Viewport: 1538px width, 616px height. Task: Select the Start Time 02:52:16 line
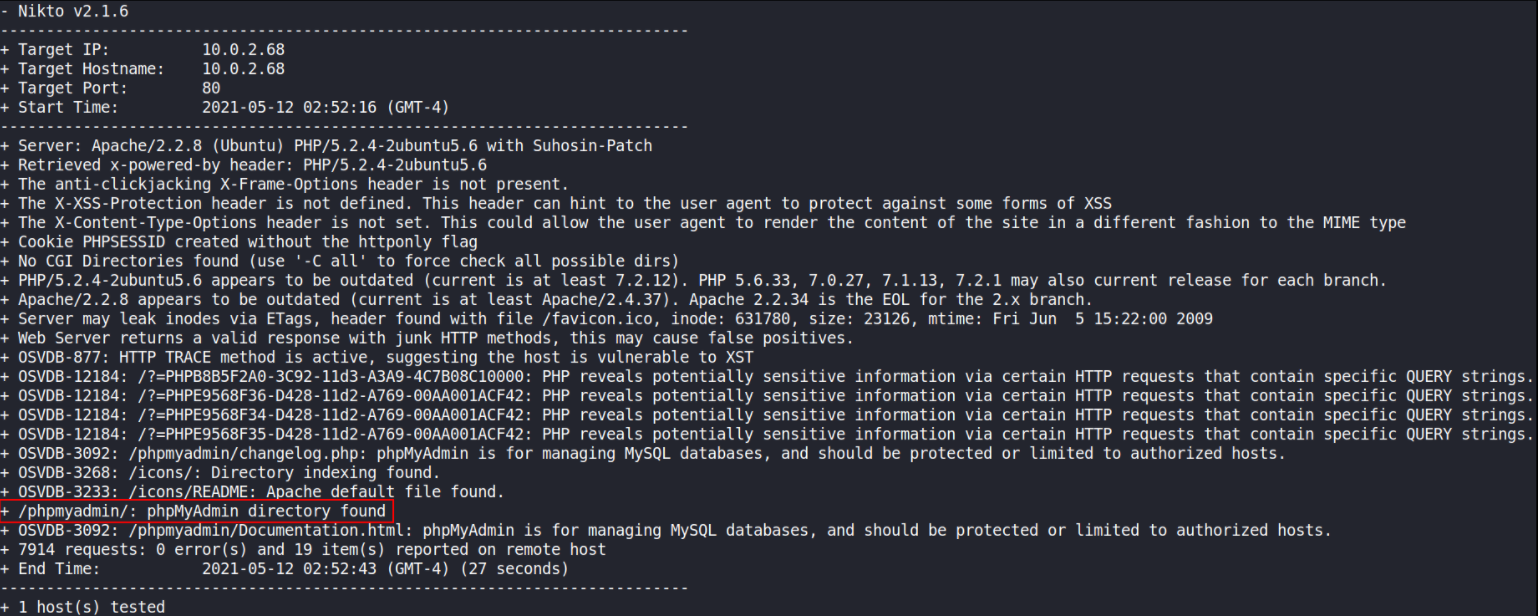coord(225,107)
